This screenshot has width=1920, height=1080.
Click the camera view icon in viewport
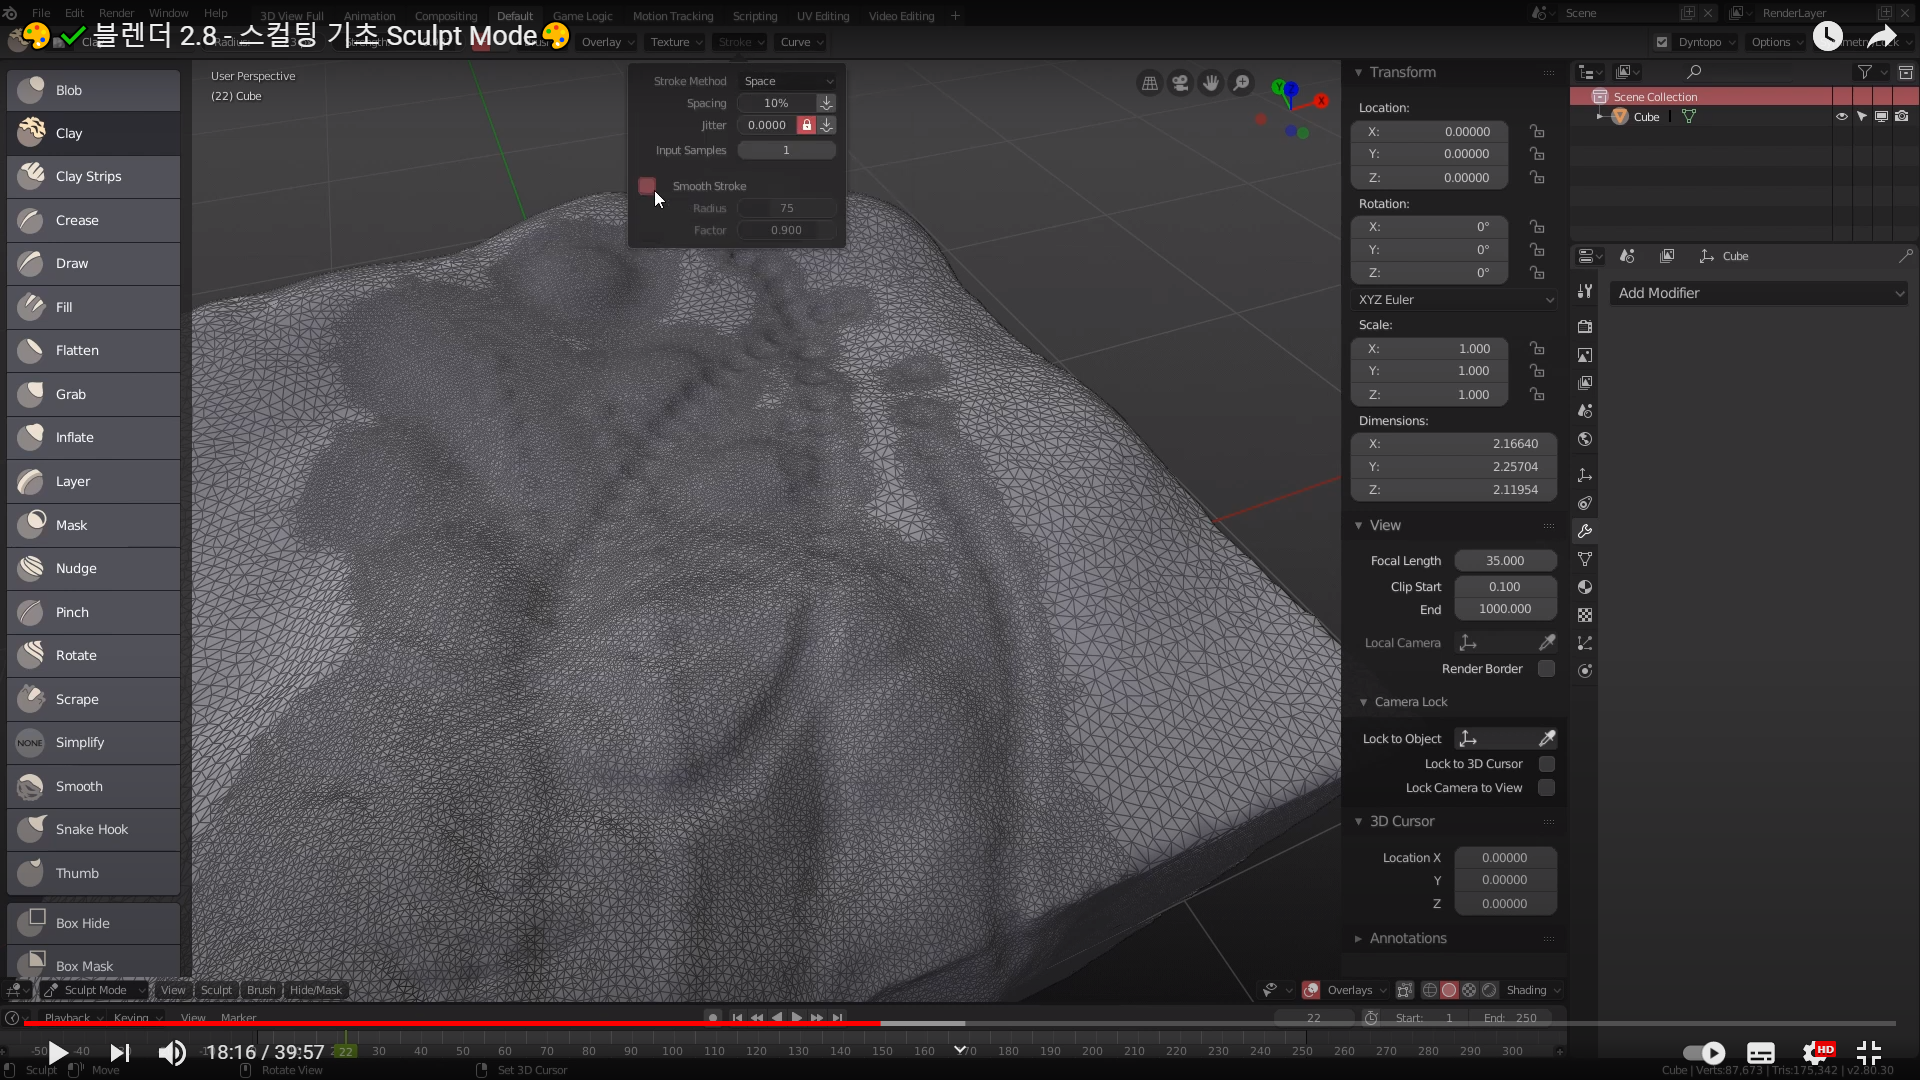(1181, 84)
